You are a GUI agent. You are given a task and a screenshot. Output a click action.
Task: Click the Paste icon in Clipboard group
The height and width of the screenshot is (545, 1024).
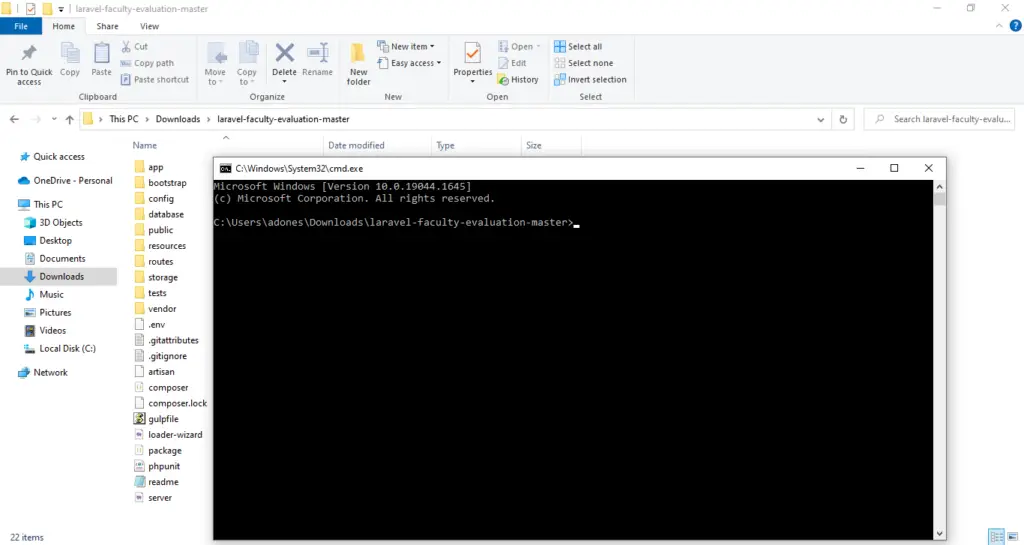click(x=101, y=60)
